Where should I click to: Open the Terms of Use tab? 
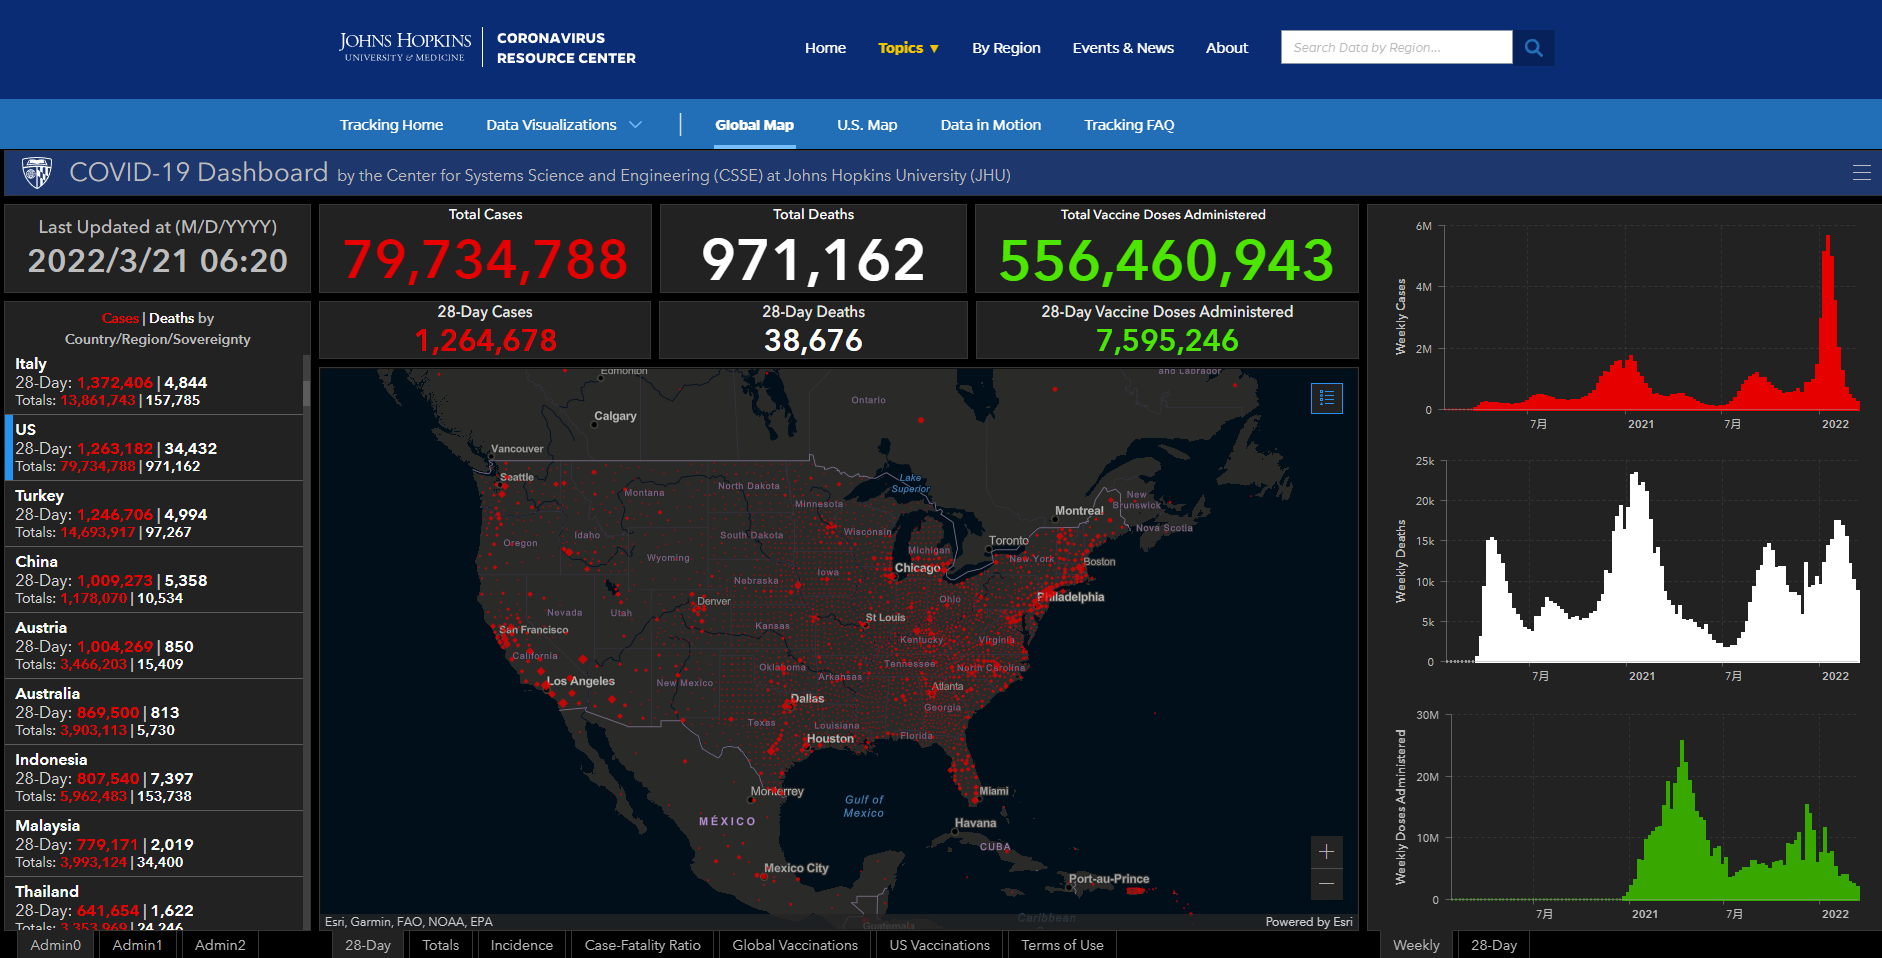pyautogui.click(x=1062, y=945)
